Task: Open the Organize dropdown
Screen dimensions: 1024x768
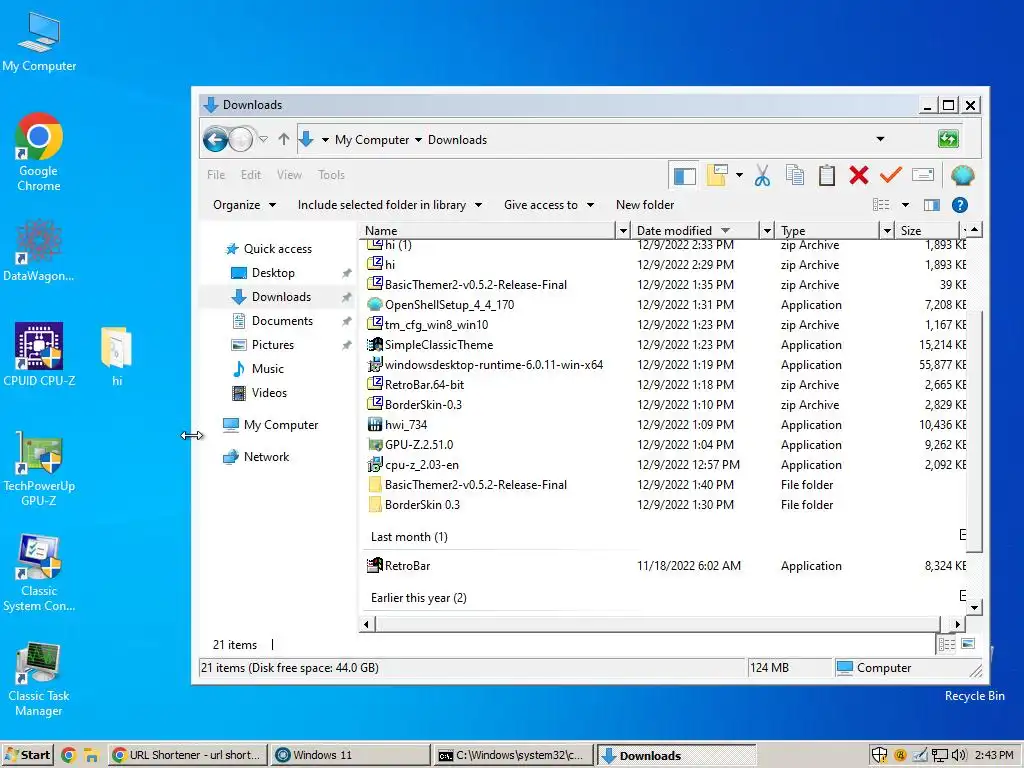Action: point(244,205)
